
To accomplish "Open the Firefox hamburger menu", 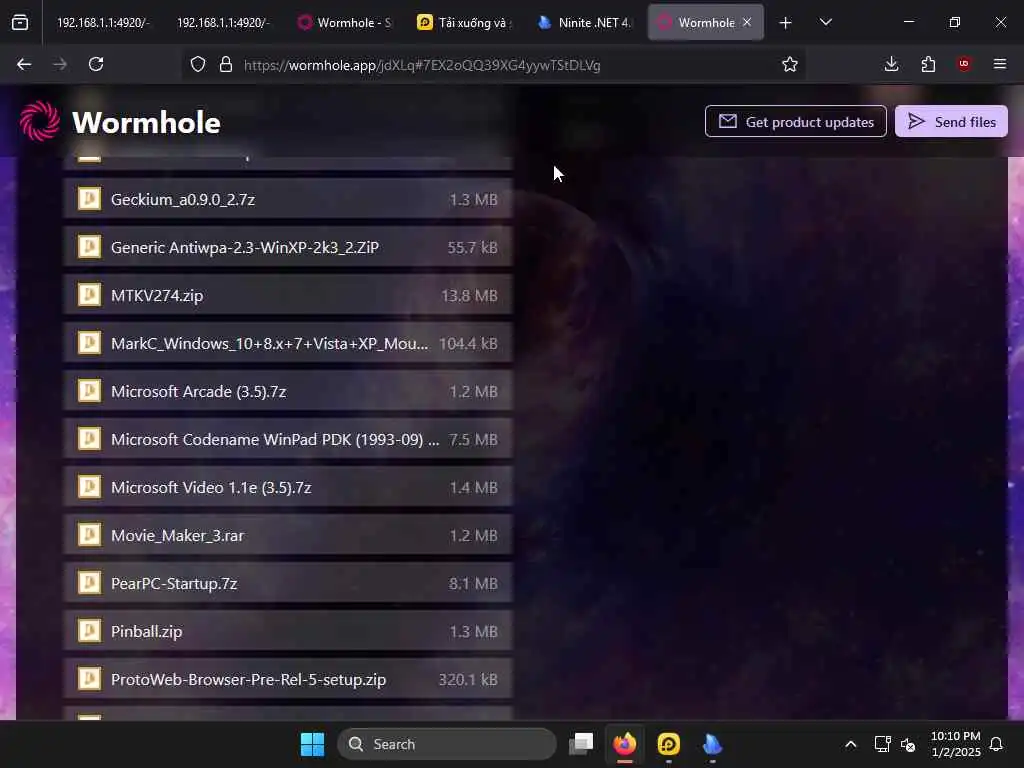I will point(1000,64).
